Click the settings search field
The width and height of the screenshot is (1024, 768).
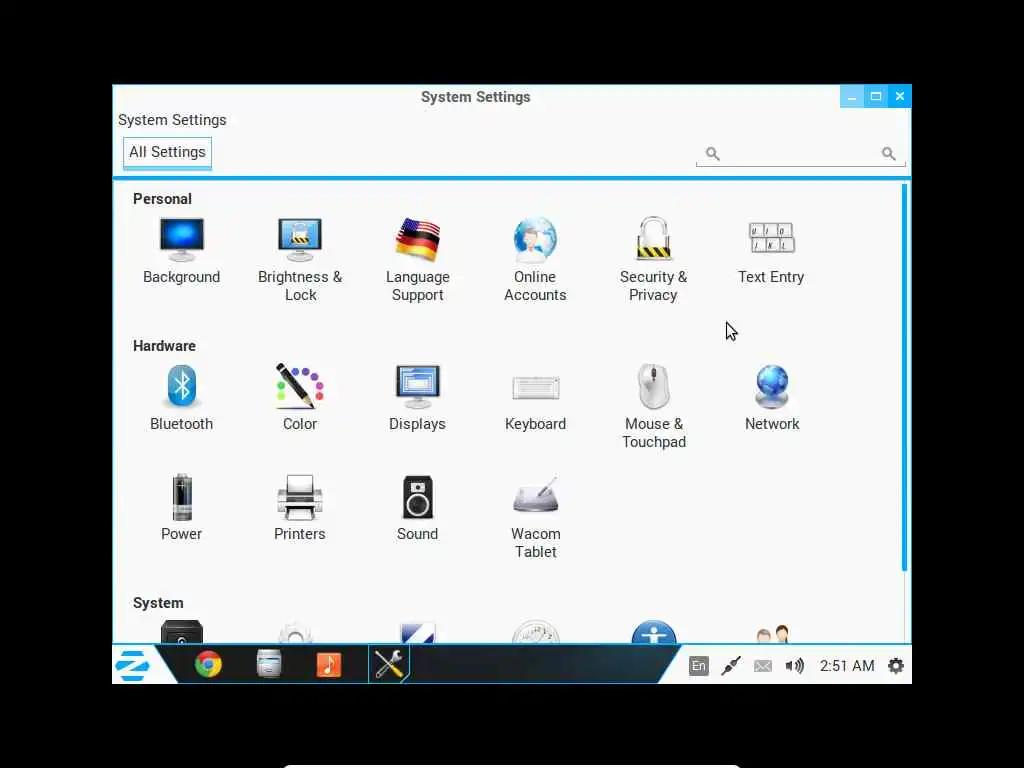click(x=800, y=153)
